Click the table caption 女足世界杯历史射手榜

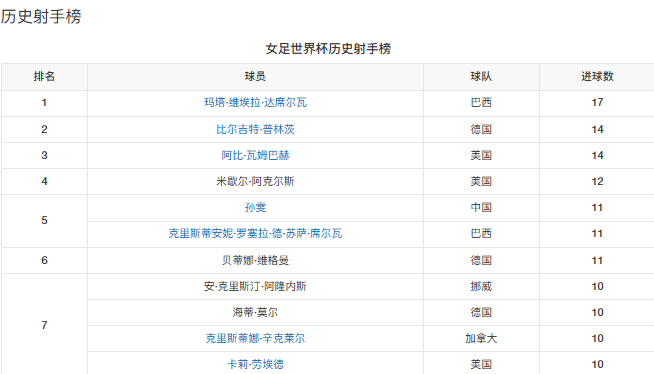pyautogui.click(x=328, y=49)
